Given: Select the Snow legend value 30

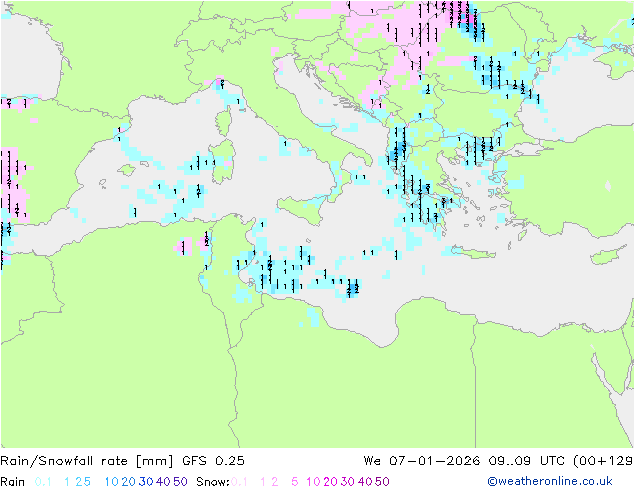Looking at the screenshot, I should click(x=348, y=482).
